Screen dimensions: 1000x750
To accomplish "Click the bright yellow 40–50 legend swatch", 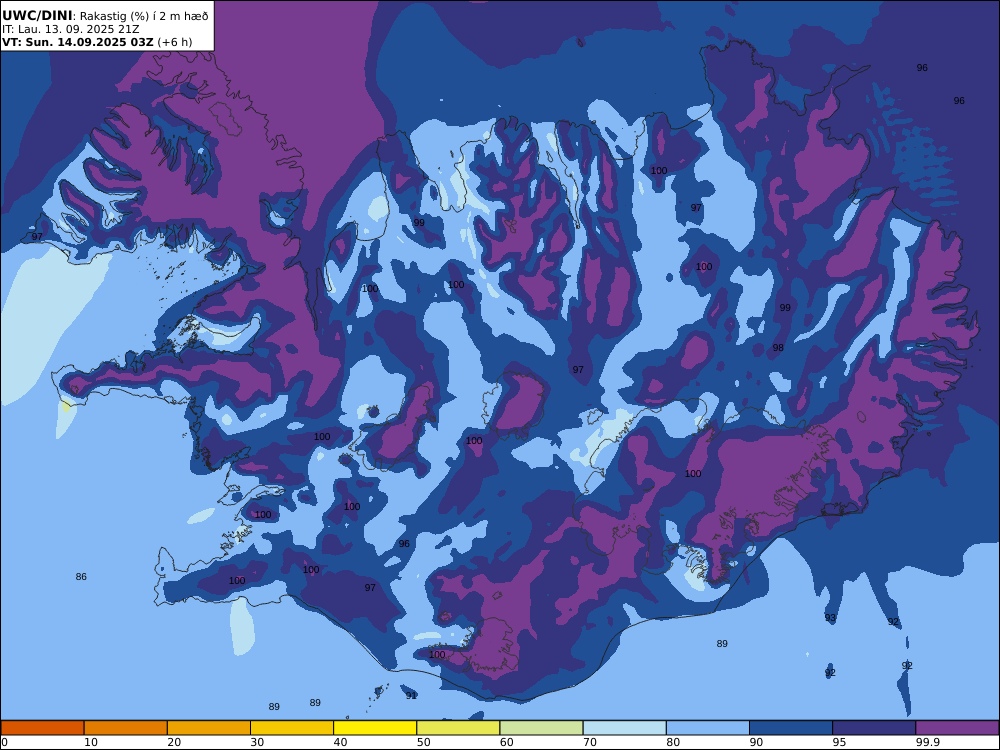I will (375, 728).
